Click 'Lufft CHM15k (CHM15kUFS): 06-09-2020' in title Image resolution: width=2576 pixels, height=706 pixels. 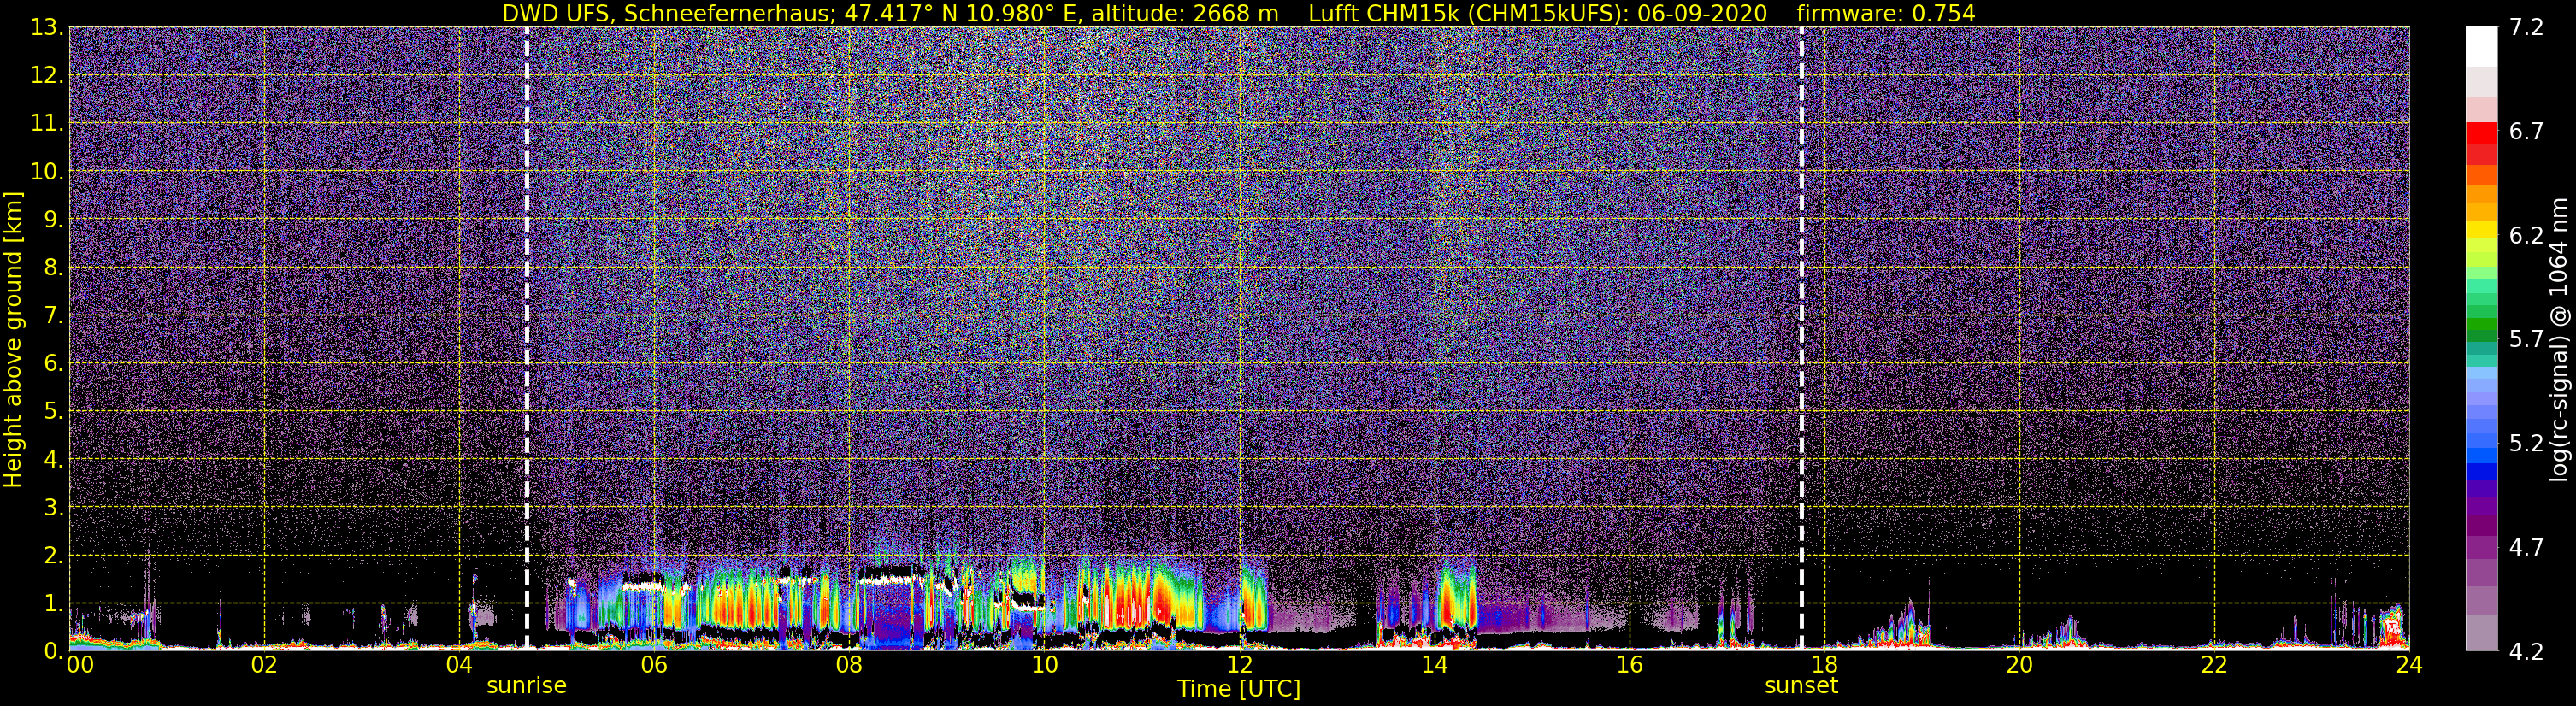(x=1537, y=13)
